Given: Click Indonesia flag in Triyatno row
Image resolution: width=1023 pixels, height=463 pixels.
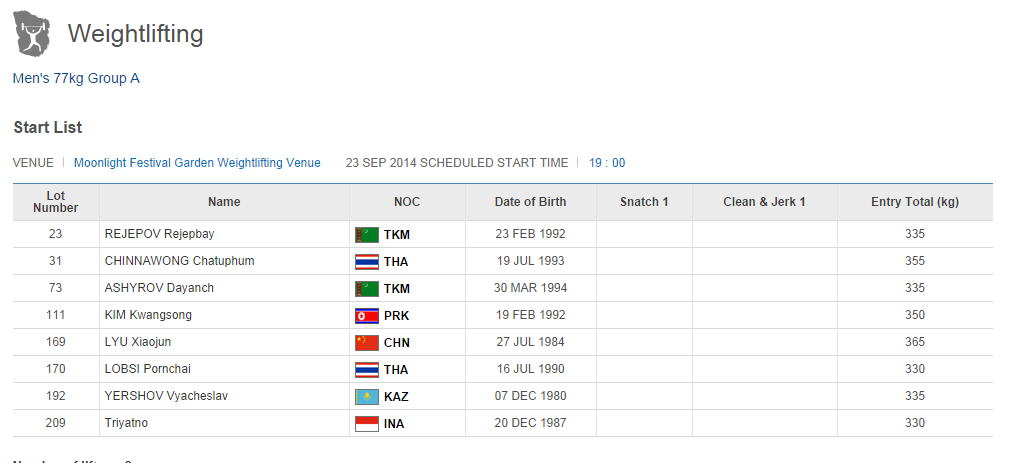Looking at the screenshot, I should (x=367, y=424).
